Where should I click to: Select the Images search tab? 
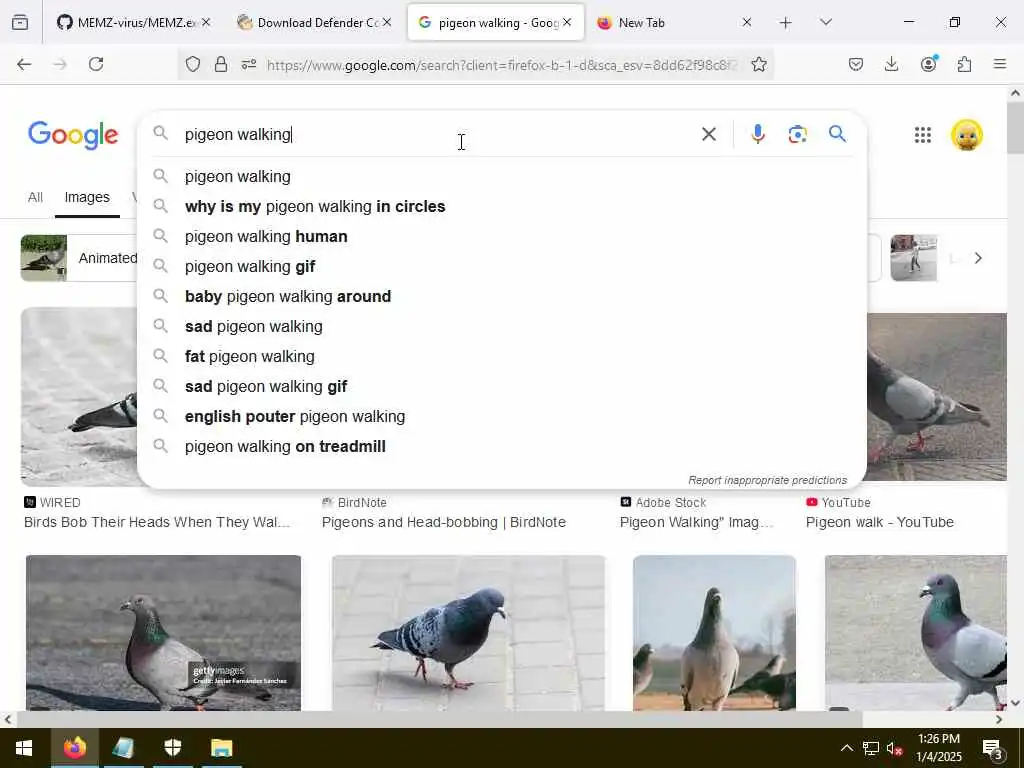tap(87, 197)
